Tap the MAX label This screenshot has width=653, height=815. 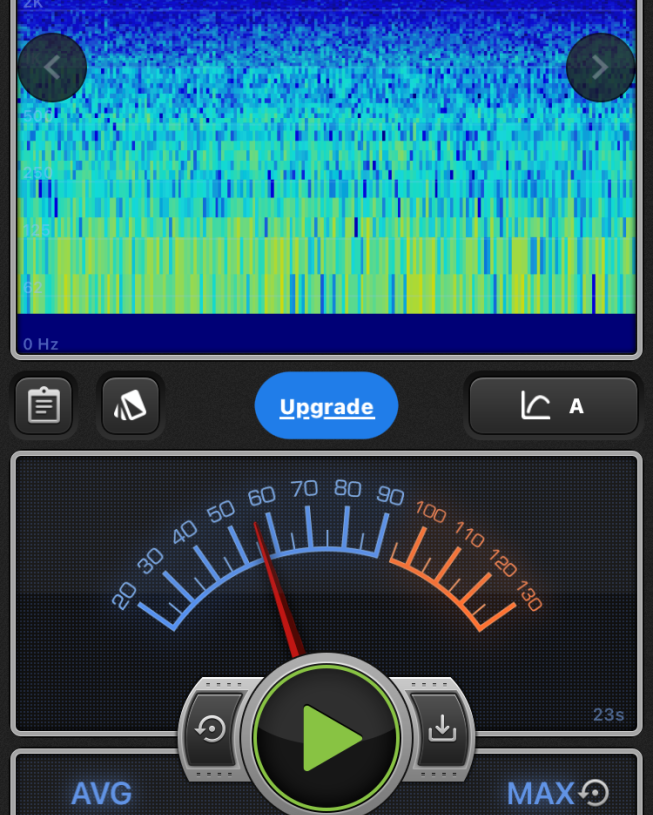click(540, 794)
